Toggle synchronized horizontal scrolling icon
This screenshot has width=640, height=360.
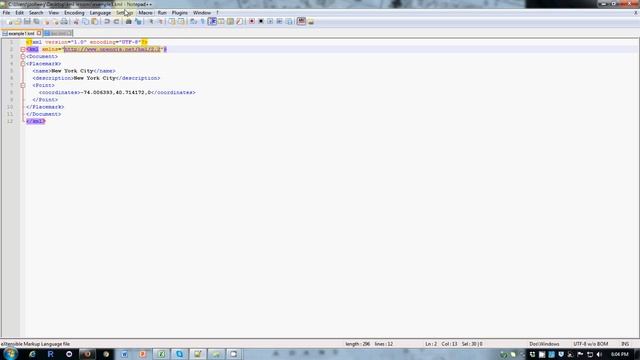(181, 21)
